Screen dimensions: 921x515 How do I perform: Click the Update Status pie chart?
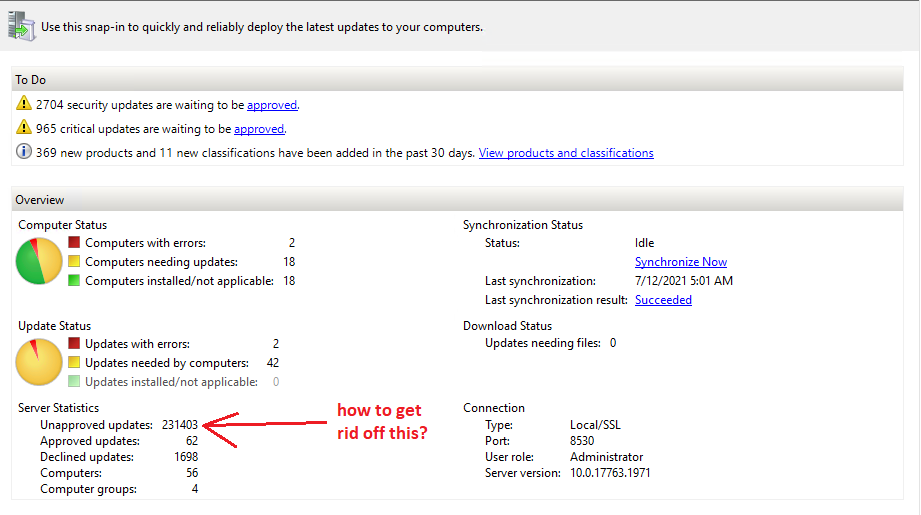pos(39,362)
